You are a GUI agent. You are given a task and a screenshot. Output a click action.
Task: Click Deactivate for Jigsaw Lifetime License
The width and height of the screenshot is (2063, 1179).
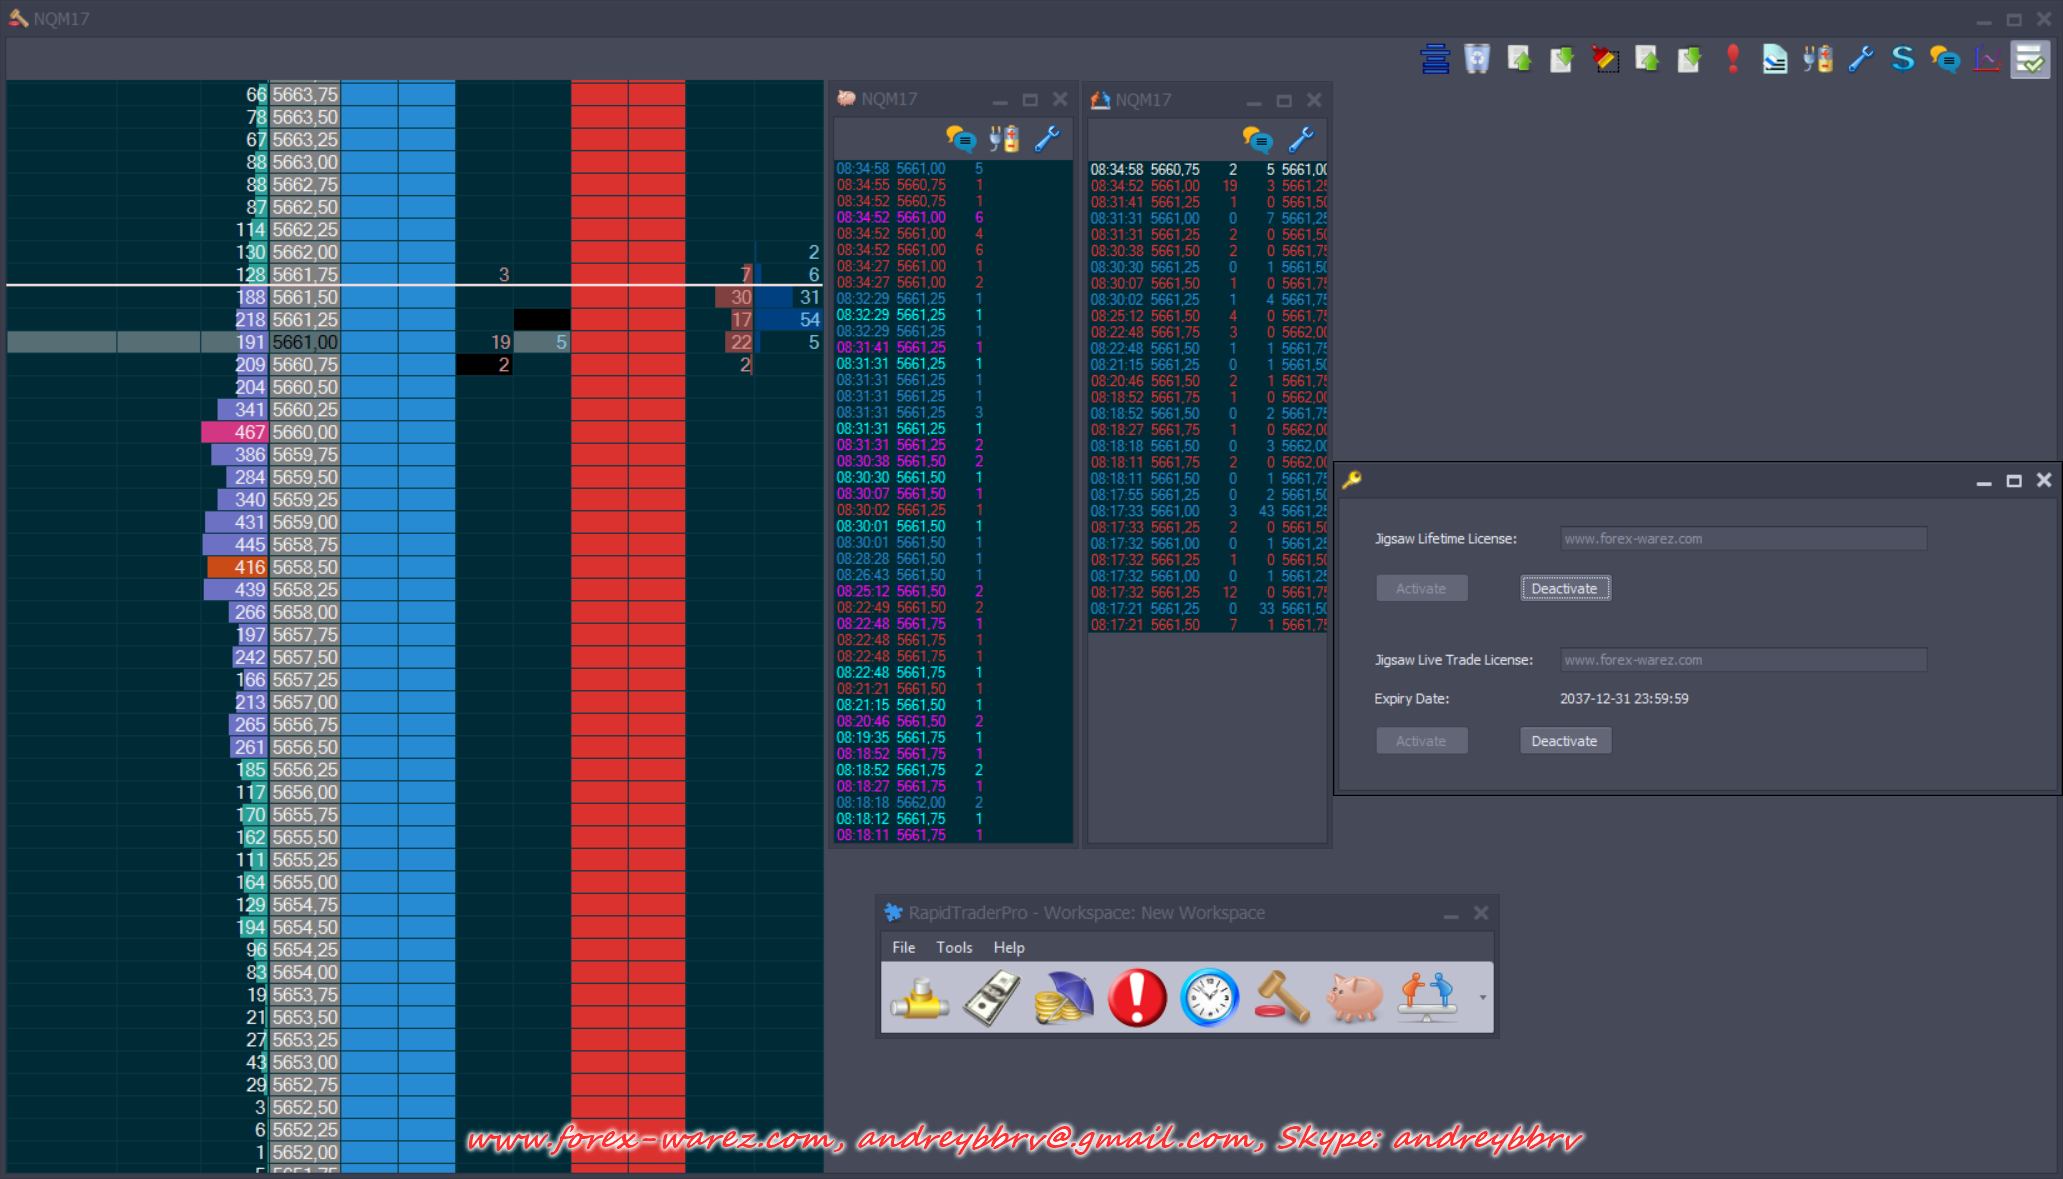tap(1565, 588)
